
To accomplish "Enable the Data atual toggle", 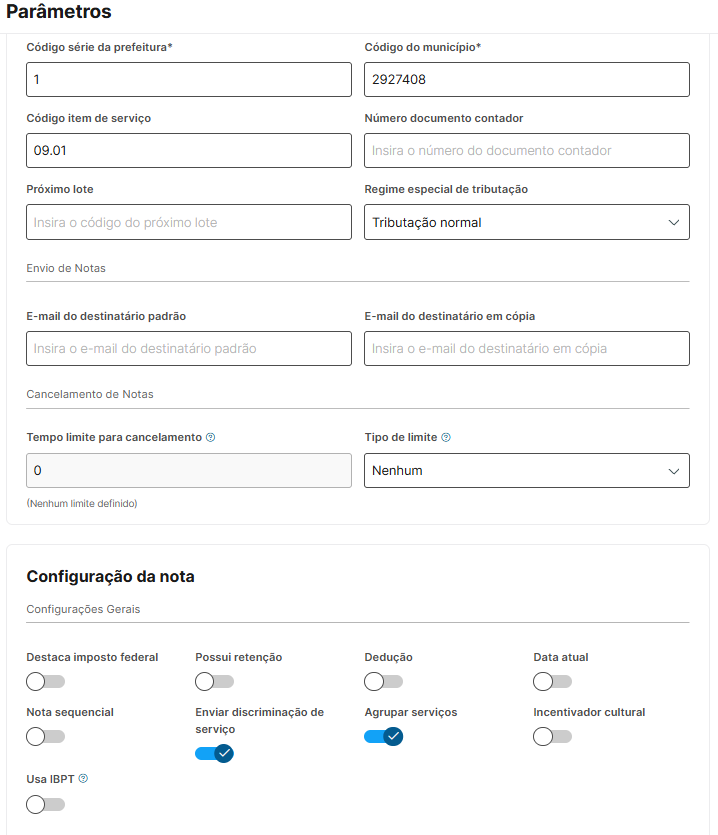I will (552, 682).
